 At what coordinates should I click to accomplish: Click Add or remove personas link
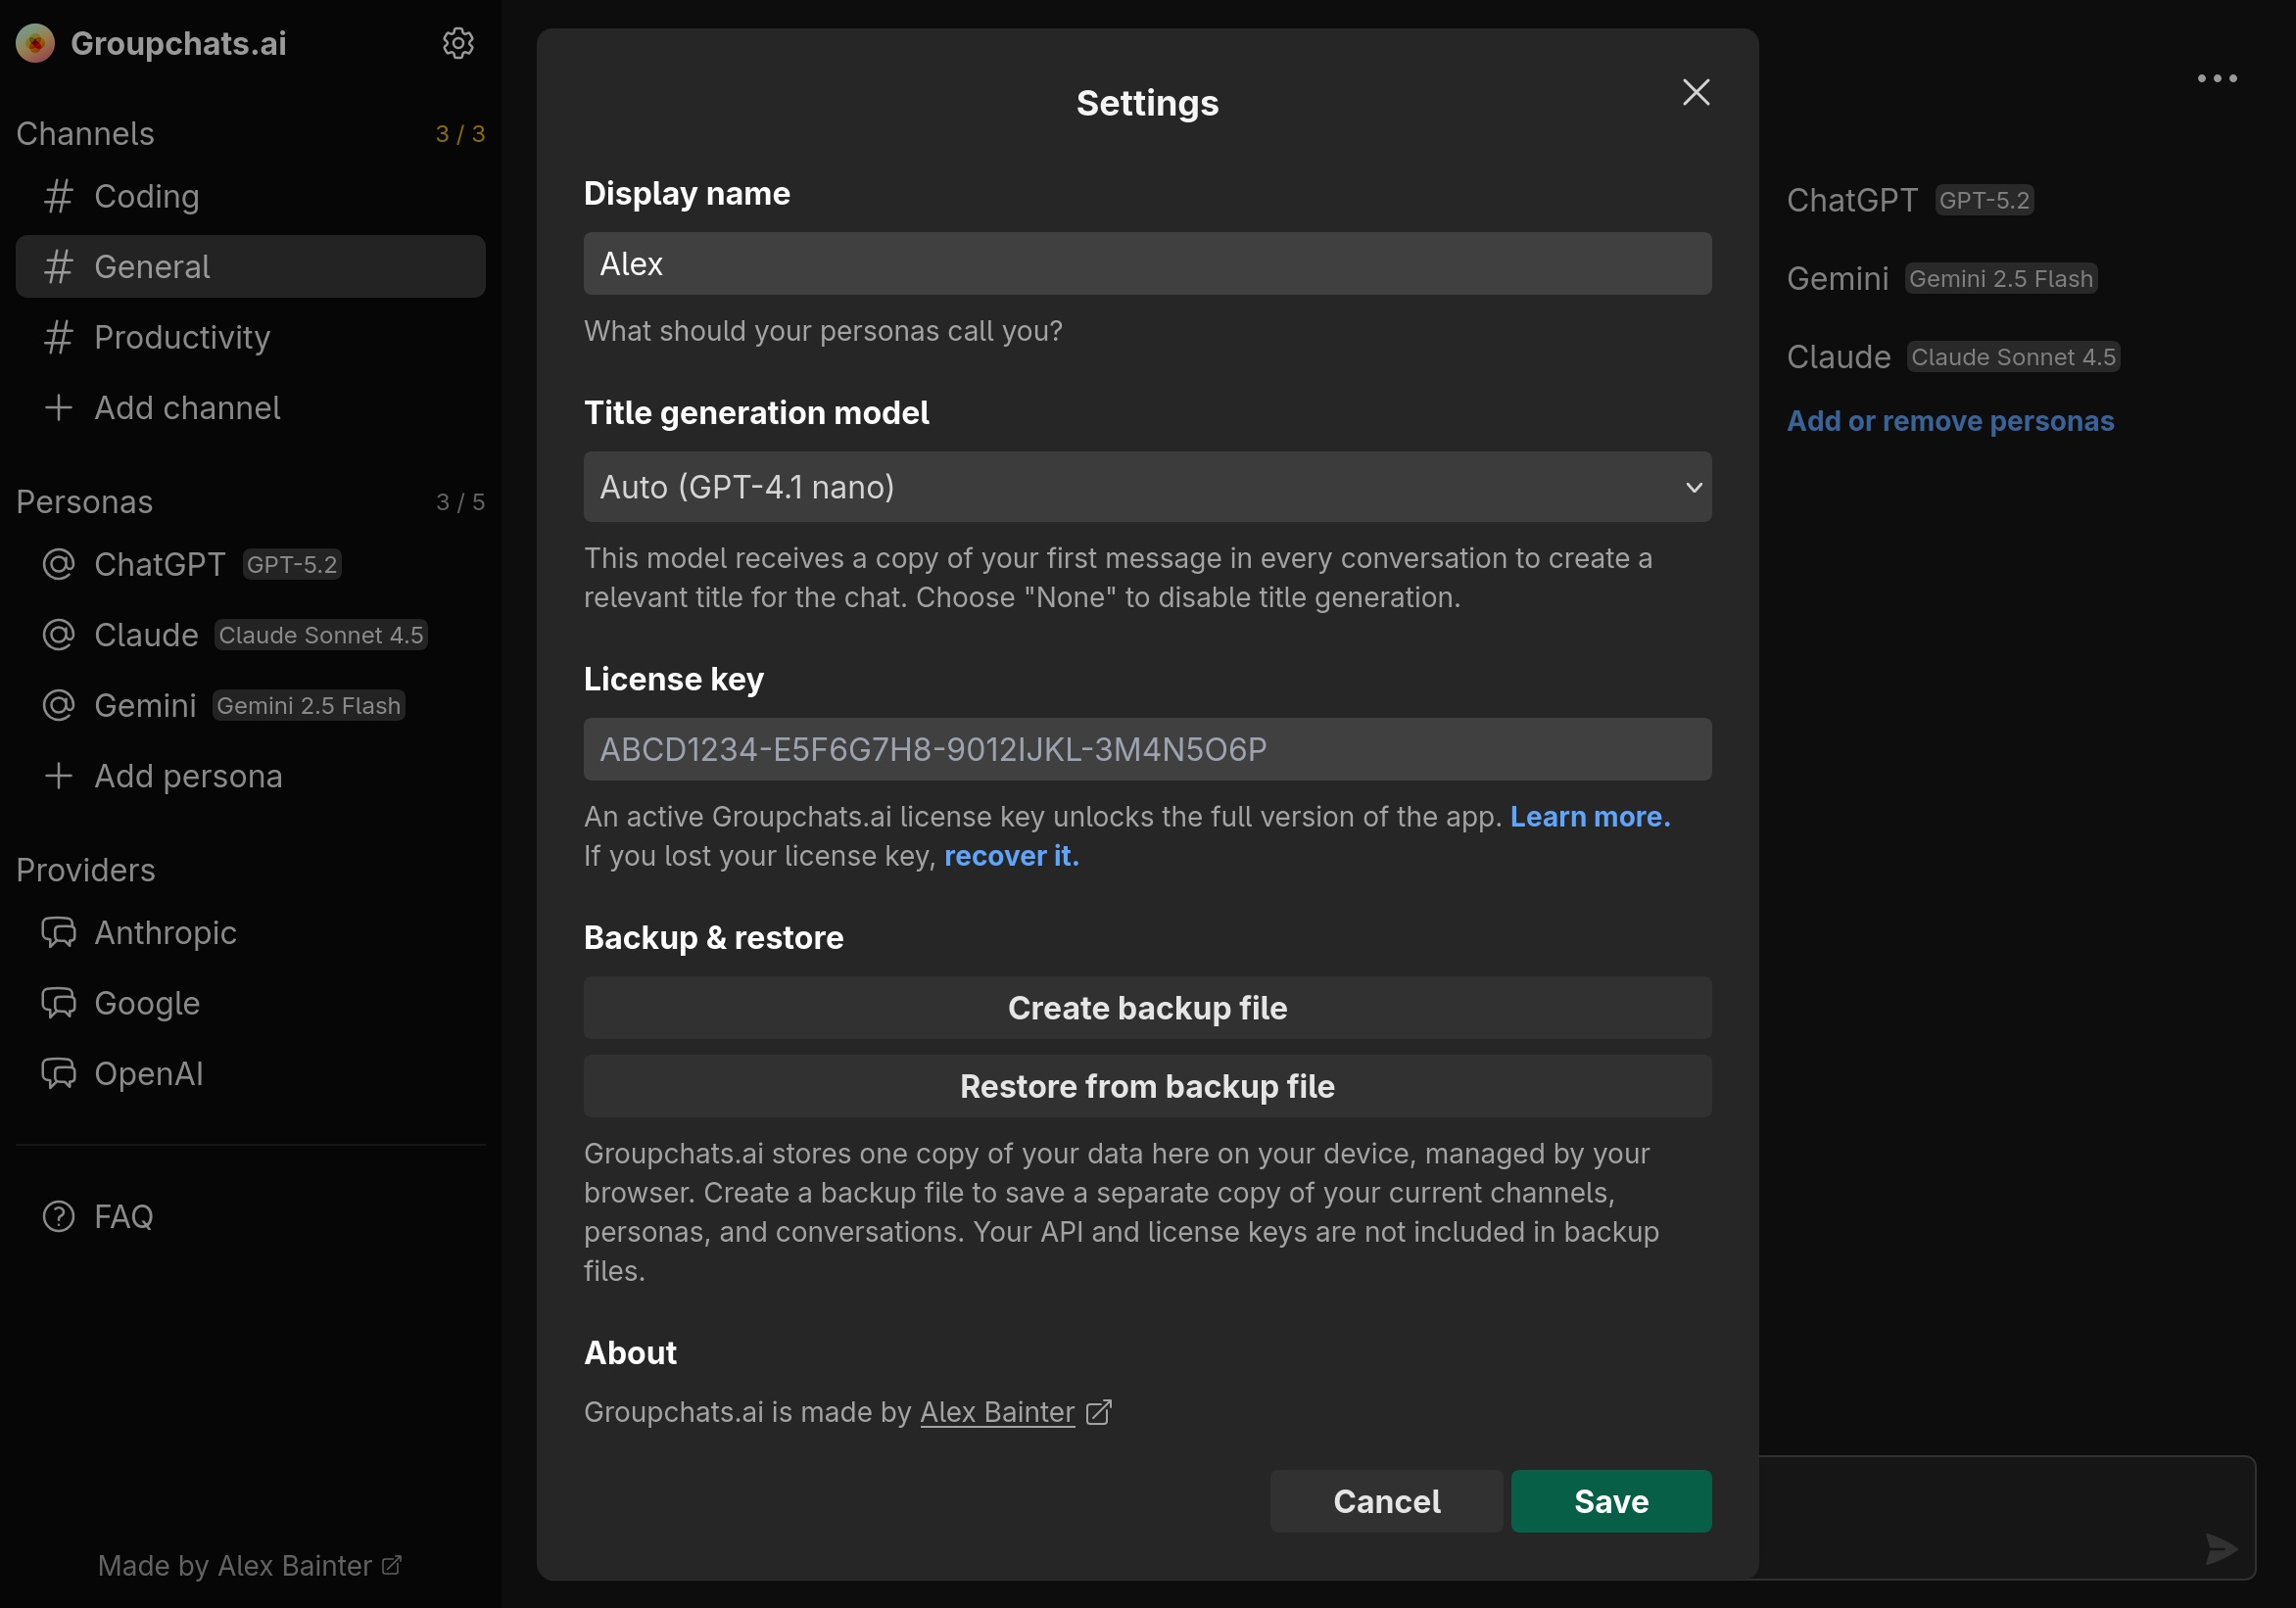(x=1950, y=421)
